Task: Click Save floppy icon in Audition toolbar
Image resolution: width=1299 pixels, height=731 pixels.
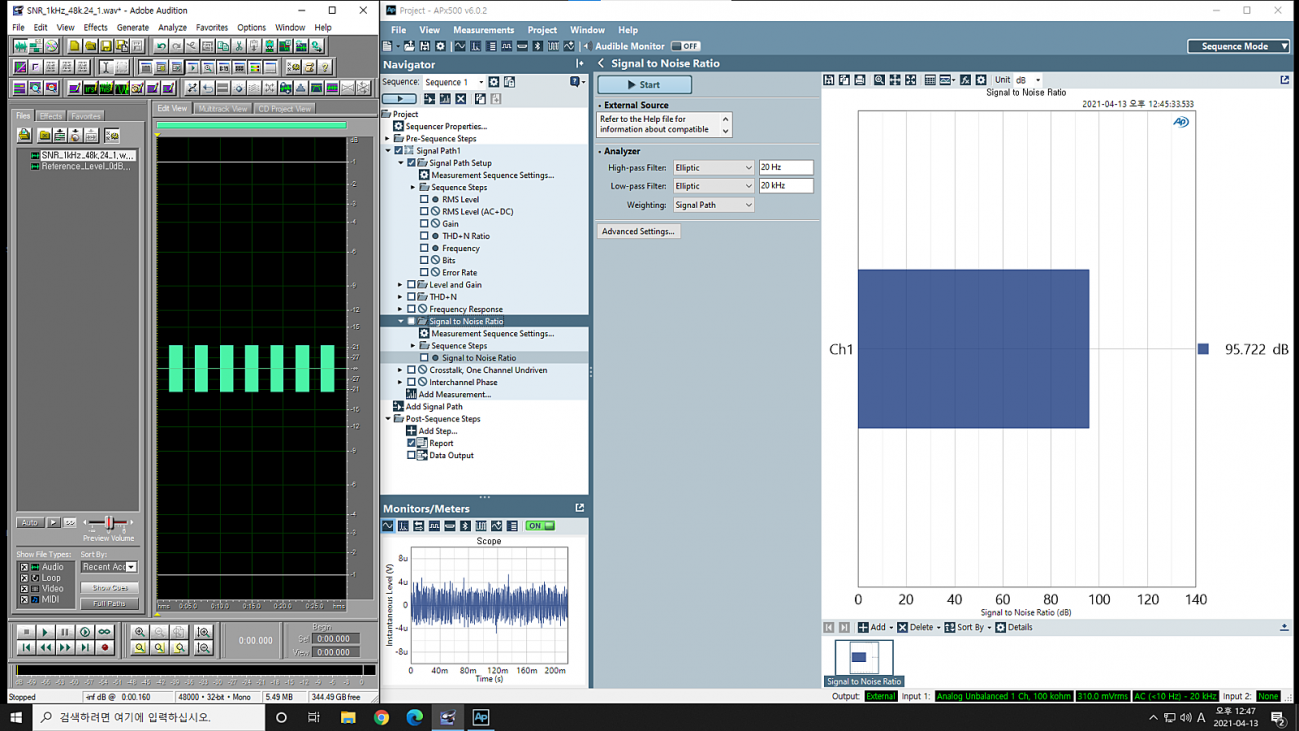Action: click(x=106, y=46)
